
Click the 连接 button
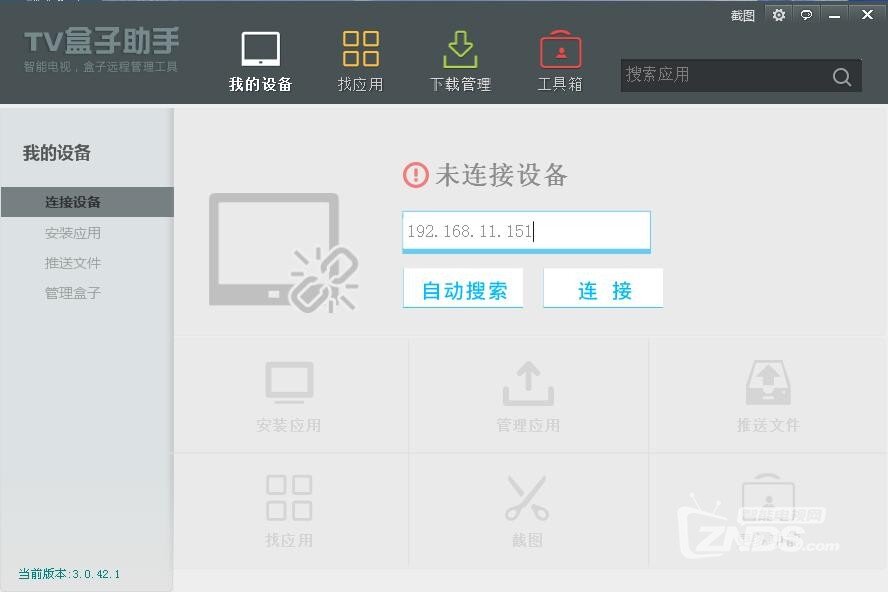(603, 289)
